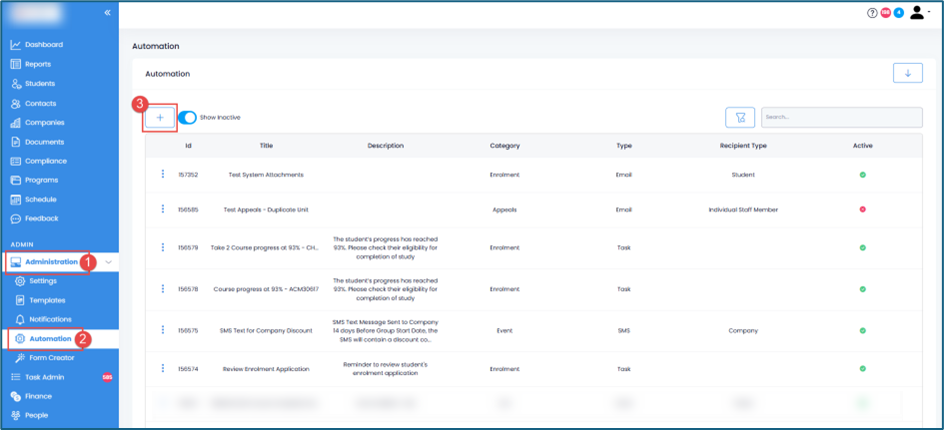Screen dimensions: 944x430
Task: Select Templates under Administration
Action: pos(48,300)
